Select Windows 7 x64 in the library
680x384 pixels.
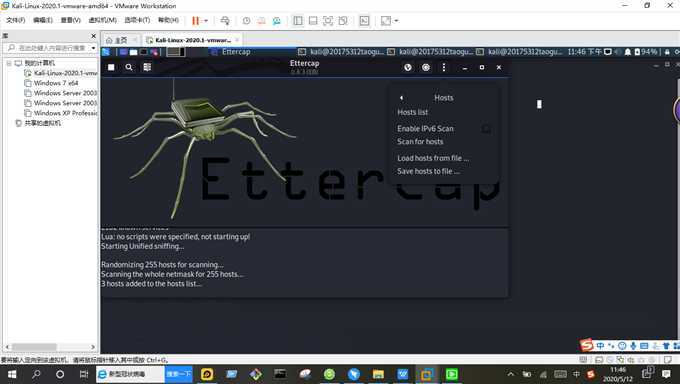(56, 83)
